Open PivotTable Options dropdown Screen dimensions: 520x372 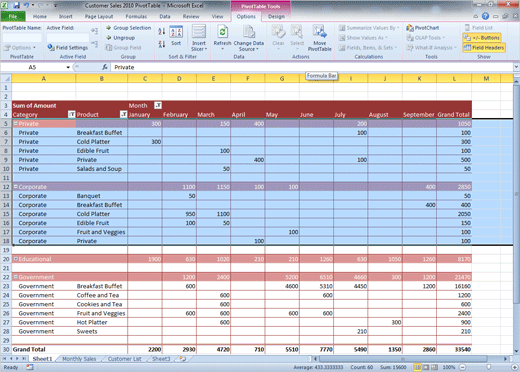19,48
